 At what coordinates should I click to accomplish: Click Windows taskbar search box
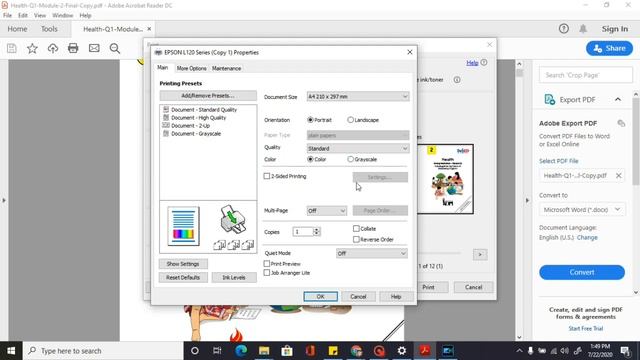(x=102, y=351)
